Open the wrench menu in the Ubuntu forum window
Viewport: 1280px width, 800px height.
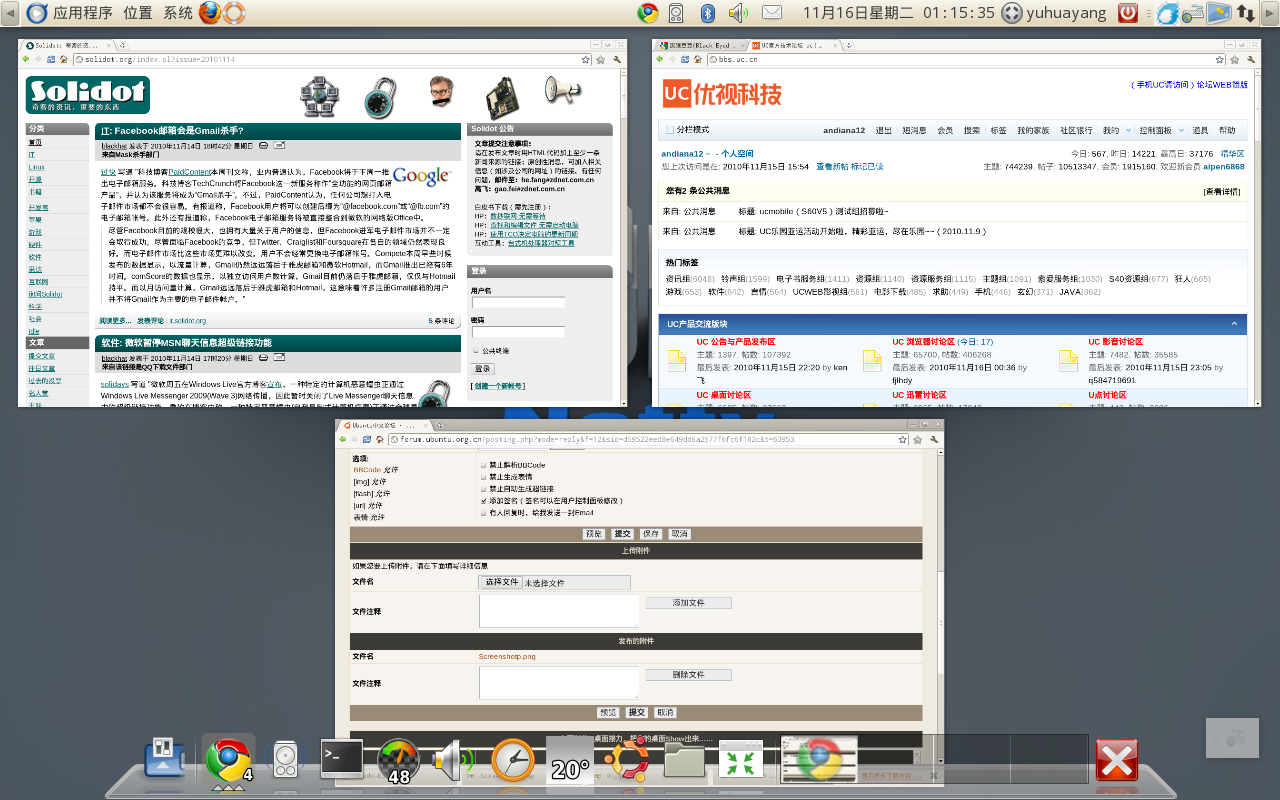pos(932,439)
